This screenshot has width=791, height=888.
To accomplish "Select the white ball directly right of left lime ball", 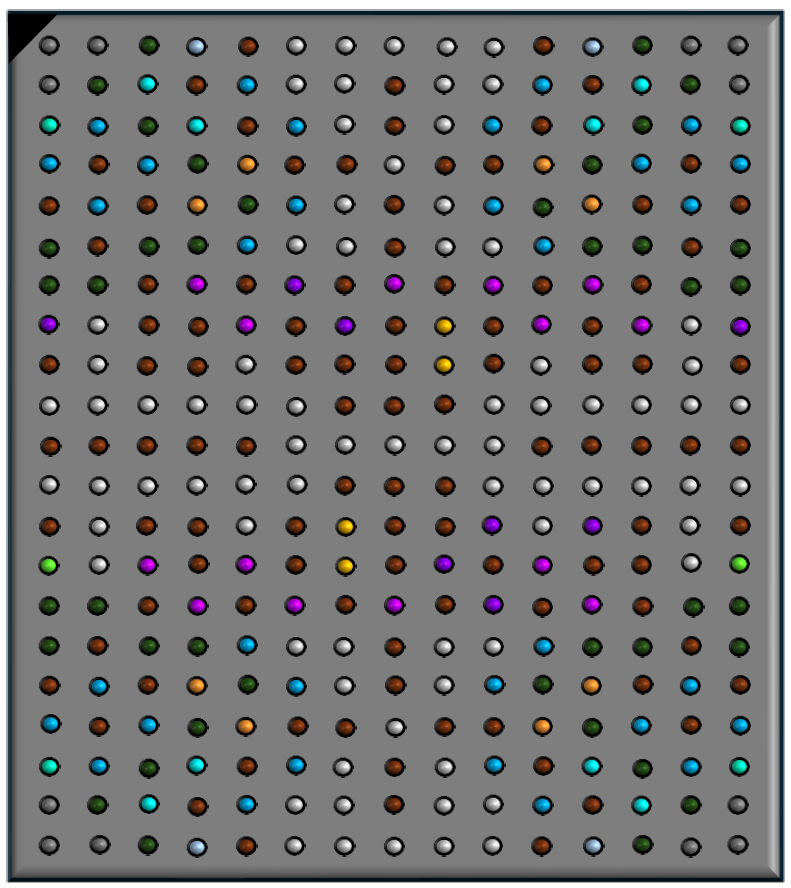I will [x=98, y=565].
